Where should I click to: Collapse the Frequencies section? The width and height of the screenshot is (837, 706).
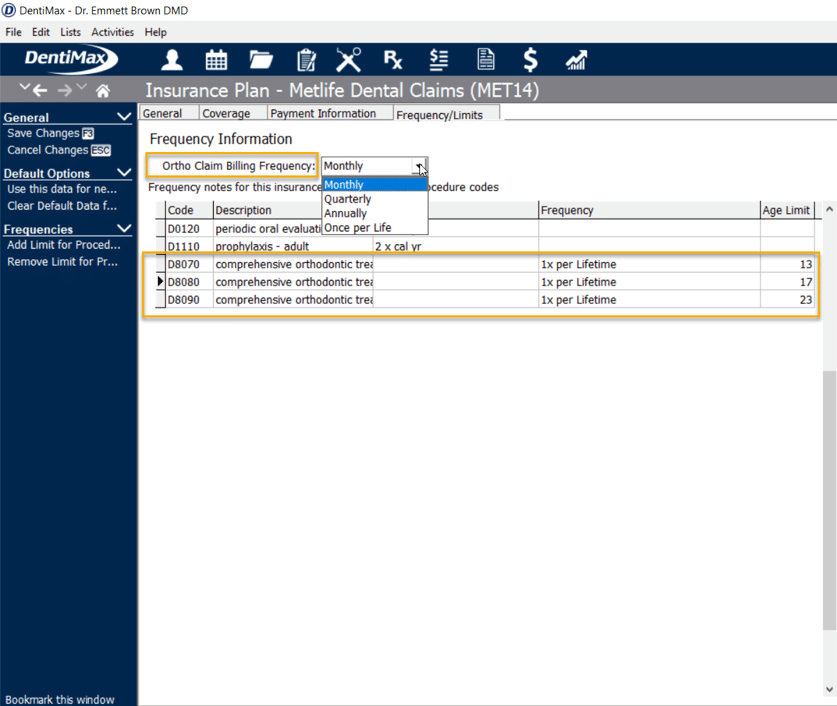click(x=125, y=229)
